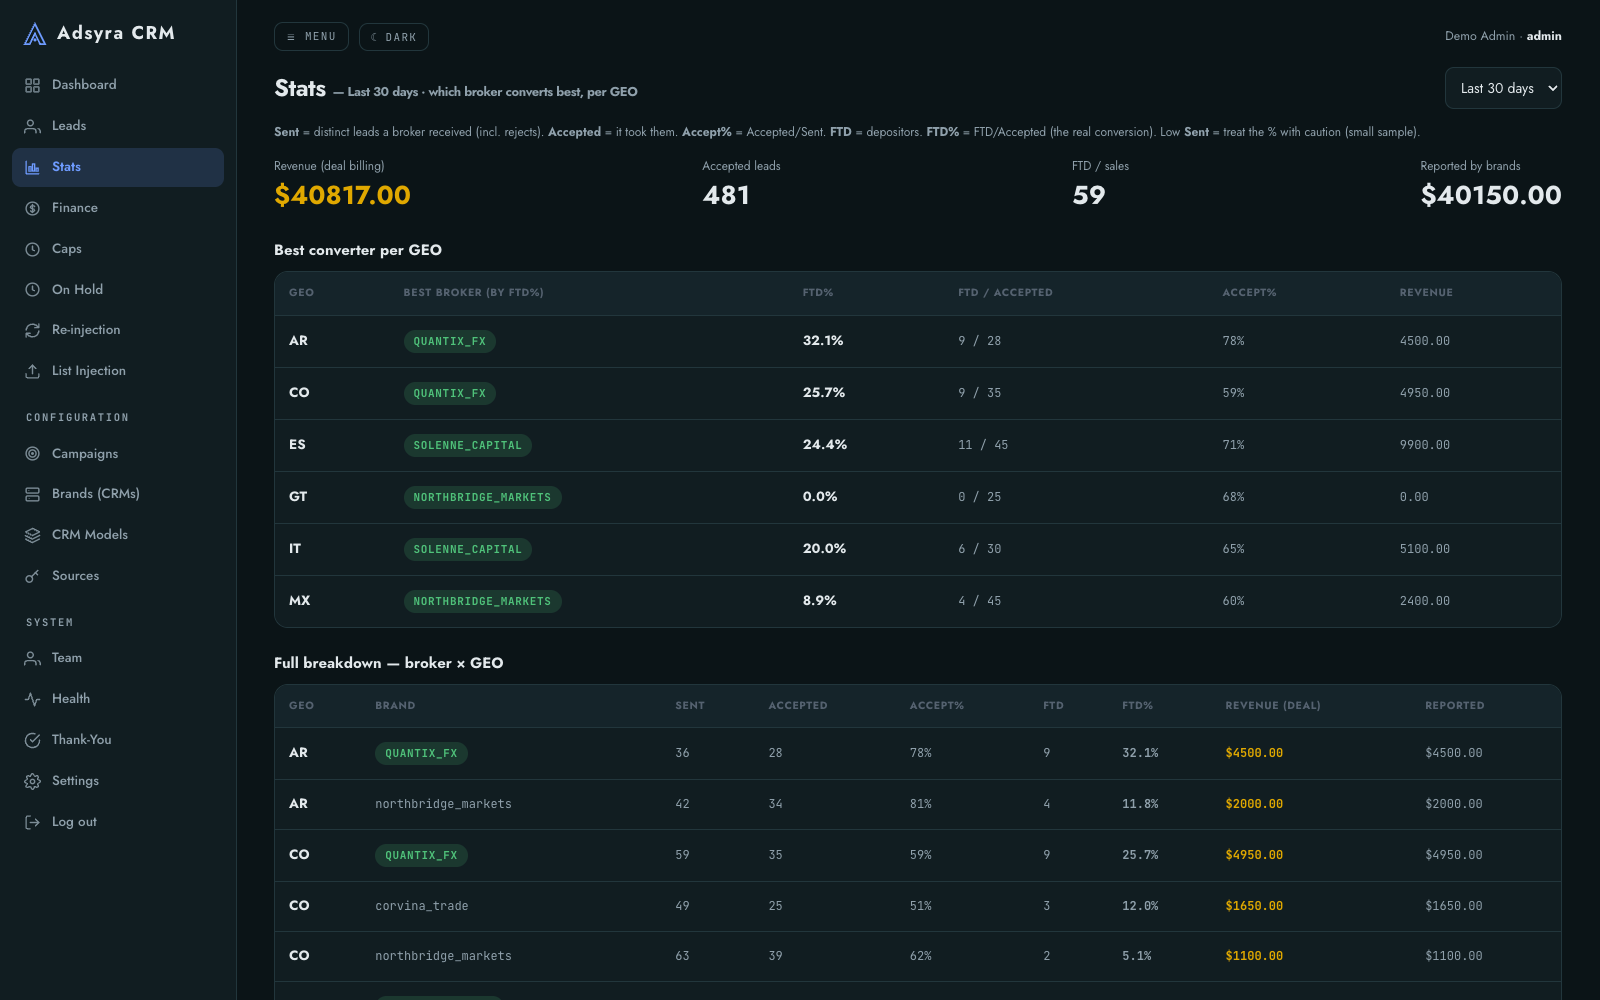Click northbridge_markets in breakdown CO row
Image resolution: width=1600 pixels, height=1000 pixels.
click(443, 956)
